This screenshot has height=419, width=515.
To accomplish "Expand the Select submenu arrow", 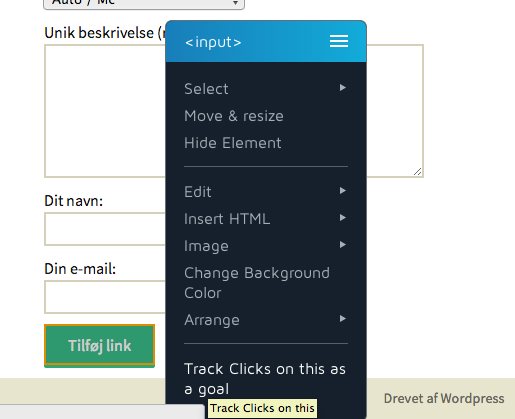I will (343, 88).
